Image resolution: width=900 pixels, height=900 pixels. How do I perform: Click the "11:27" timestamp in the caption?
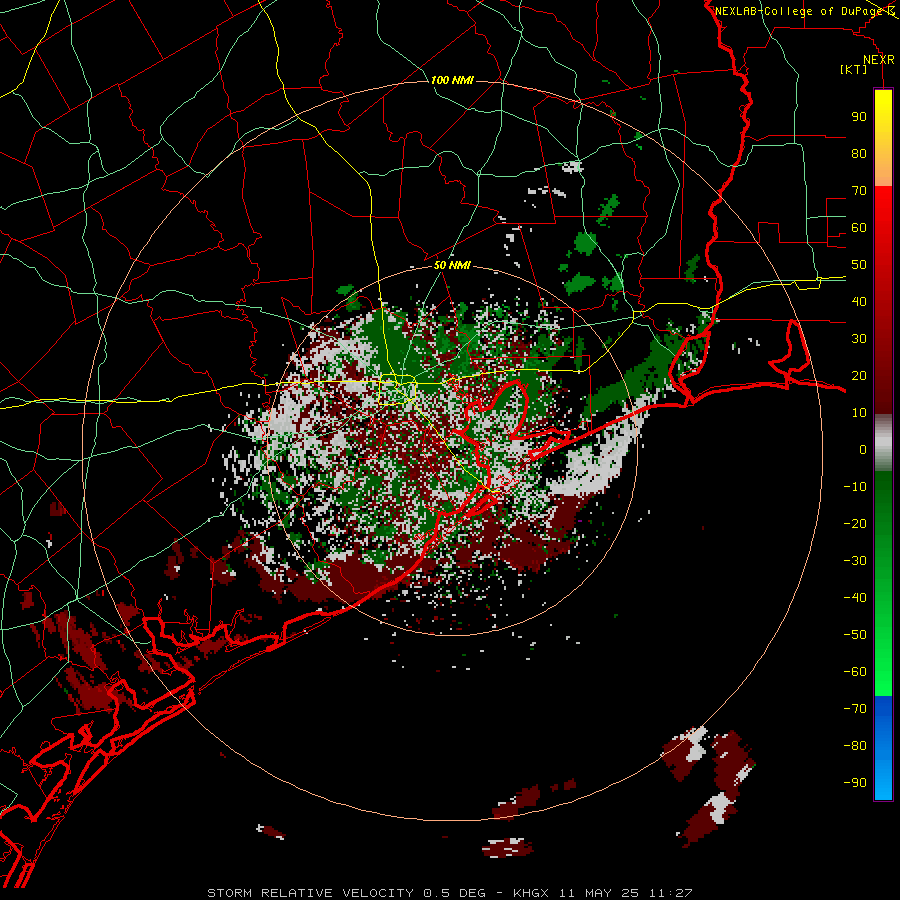coord(671,893)
